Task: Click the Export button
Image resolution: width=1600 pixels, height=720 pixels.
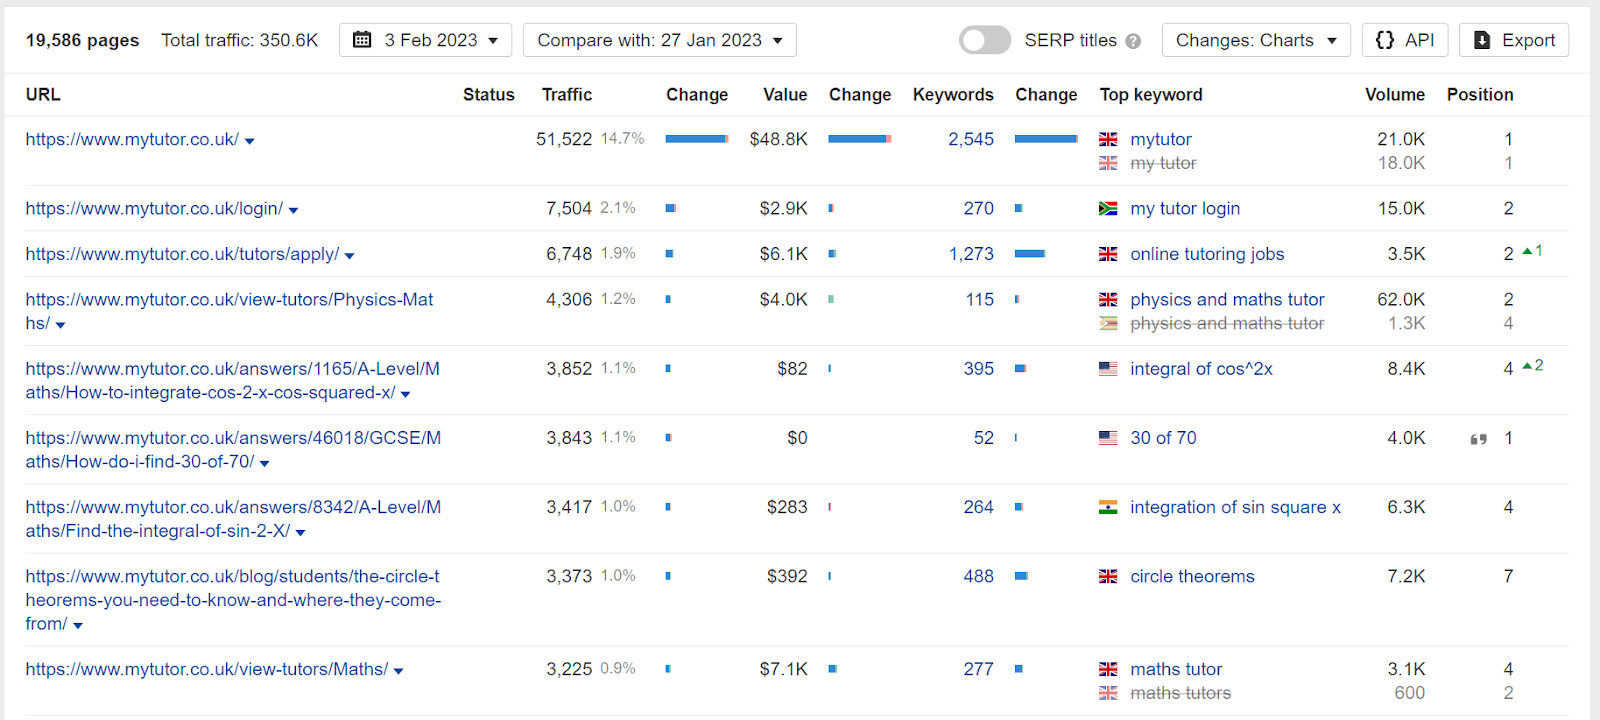Action: click(1514, 40)
